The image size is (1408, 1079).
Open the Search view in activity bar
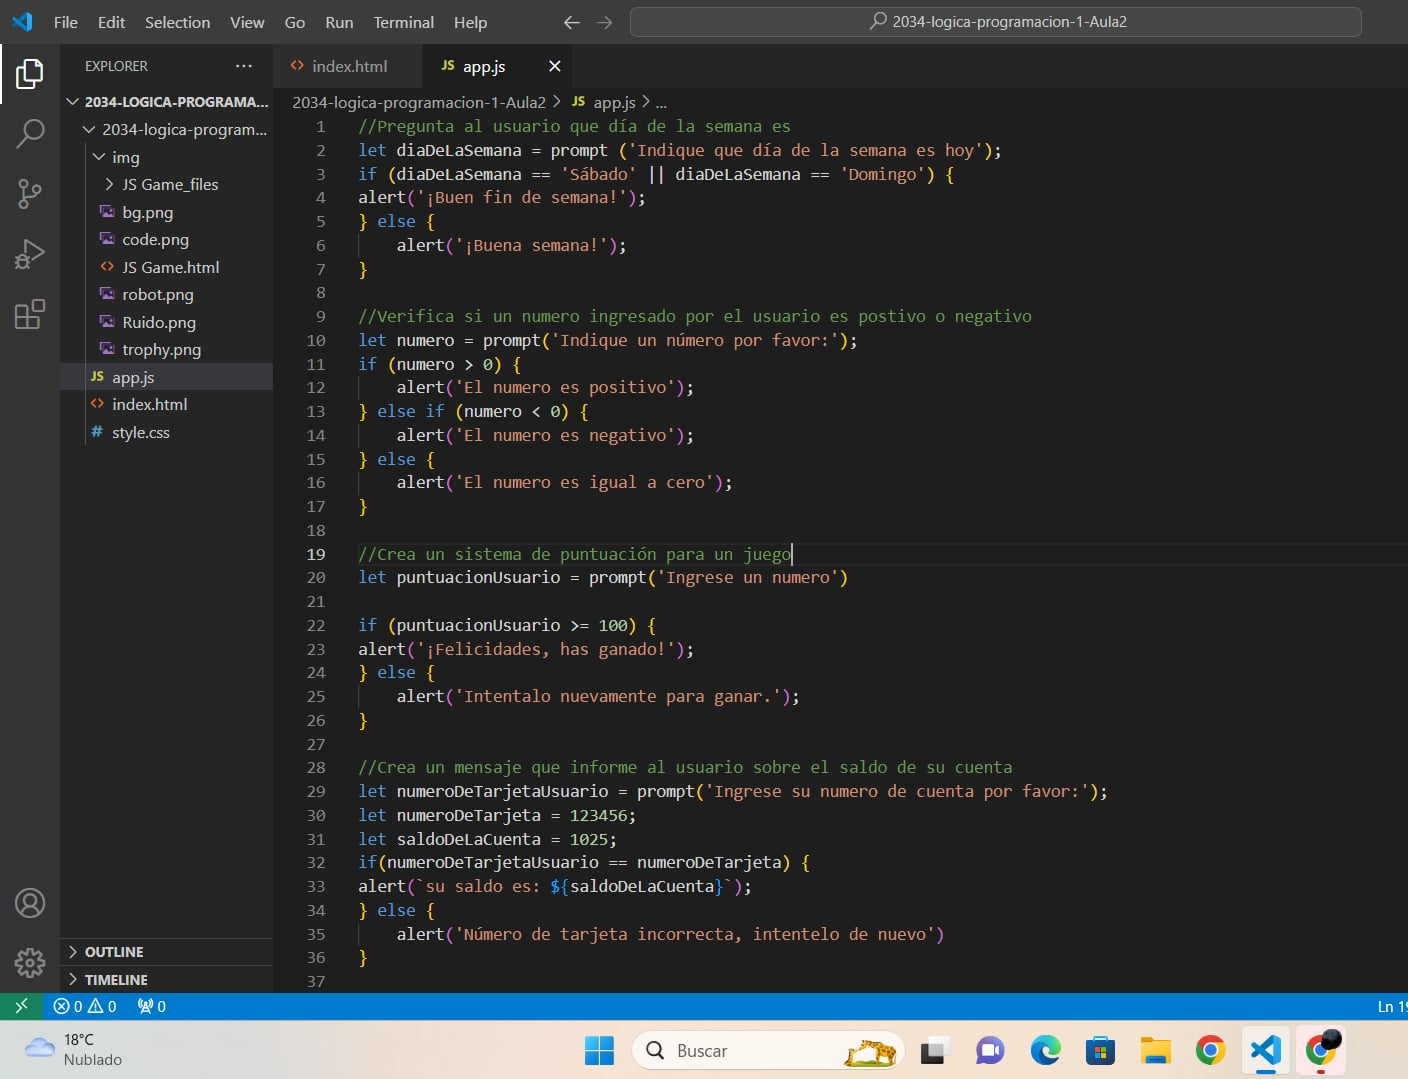coord(30,133)
